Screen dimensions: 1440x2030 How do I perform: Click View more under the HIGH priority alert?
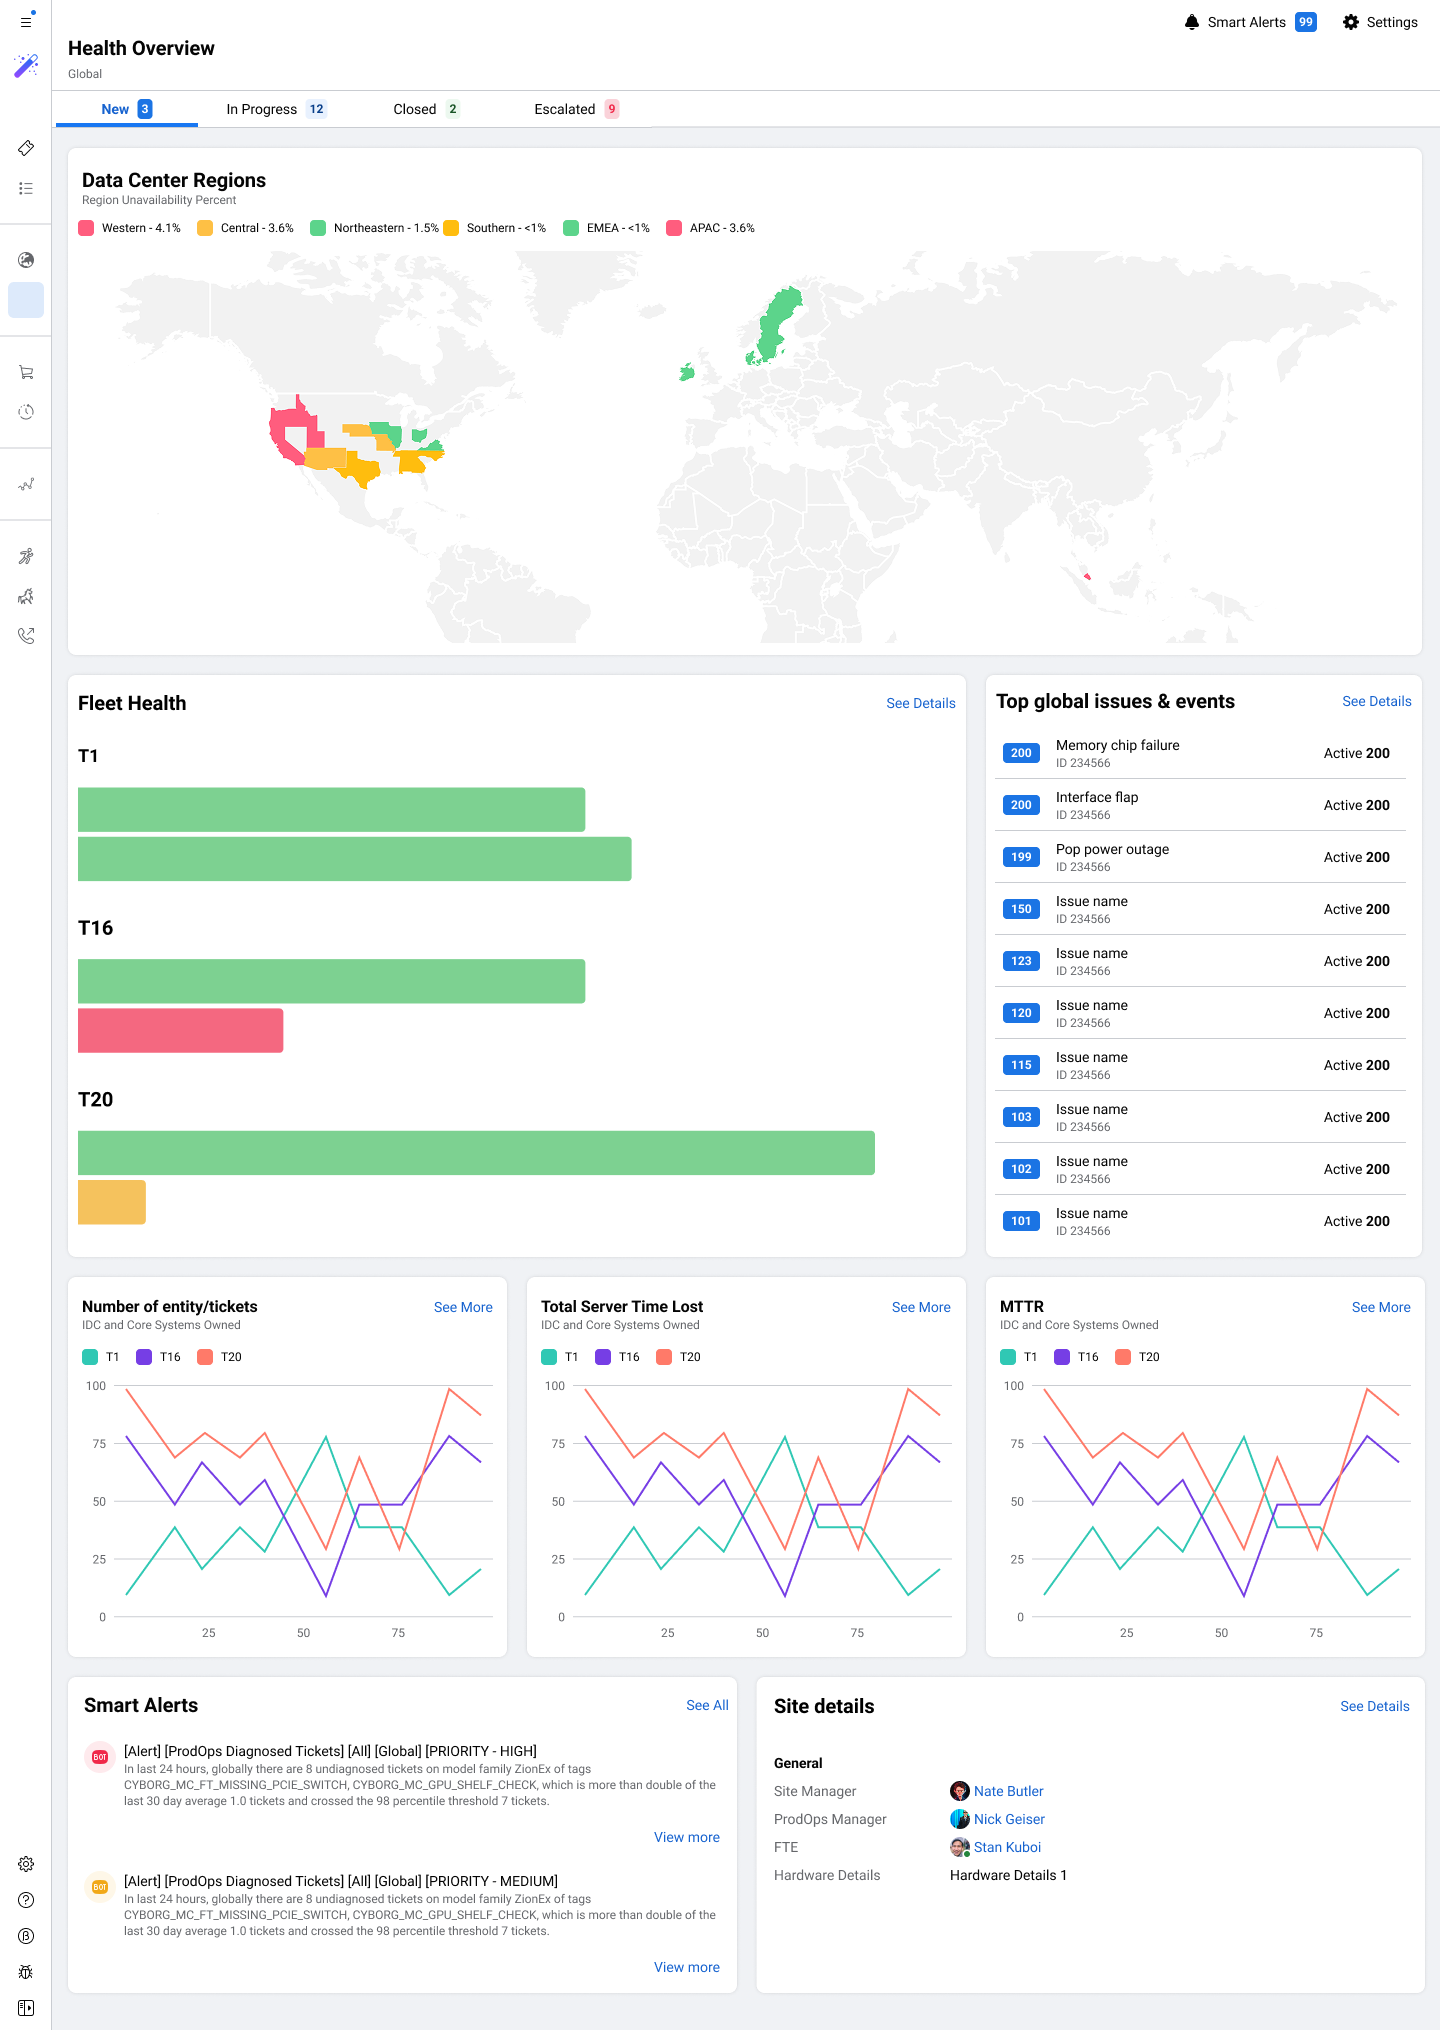687,1837
